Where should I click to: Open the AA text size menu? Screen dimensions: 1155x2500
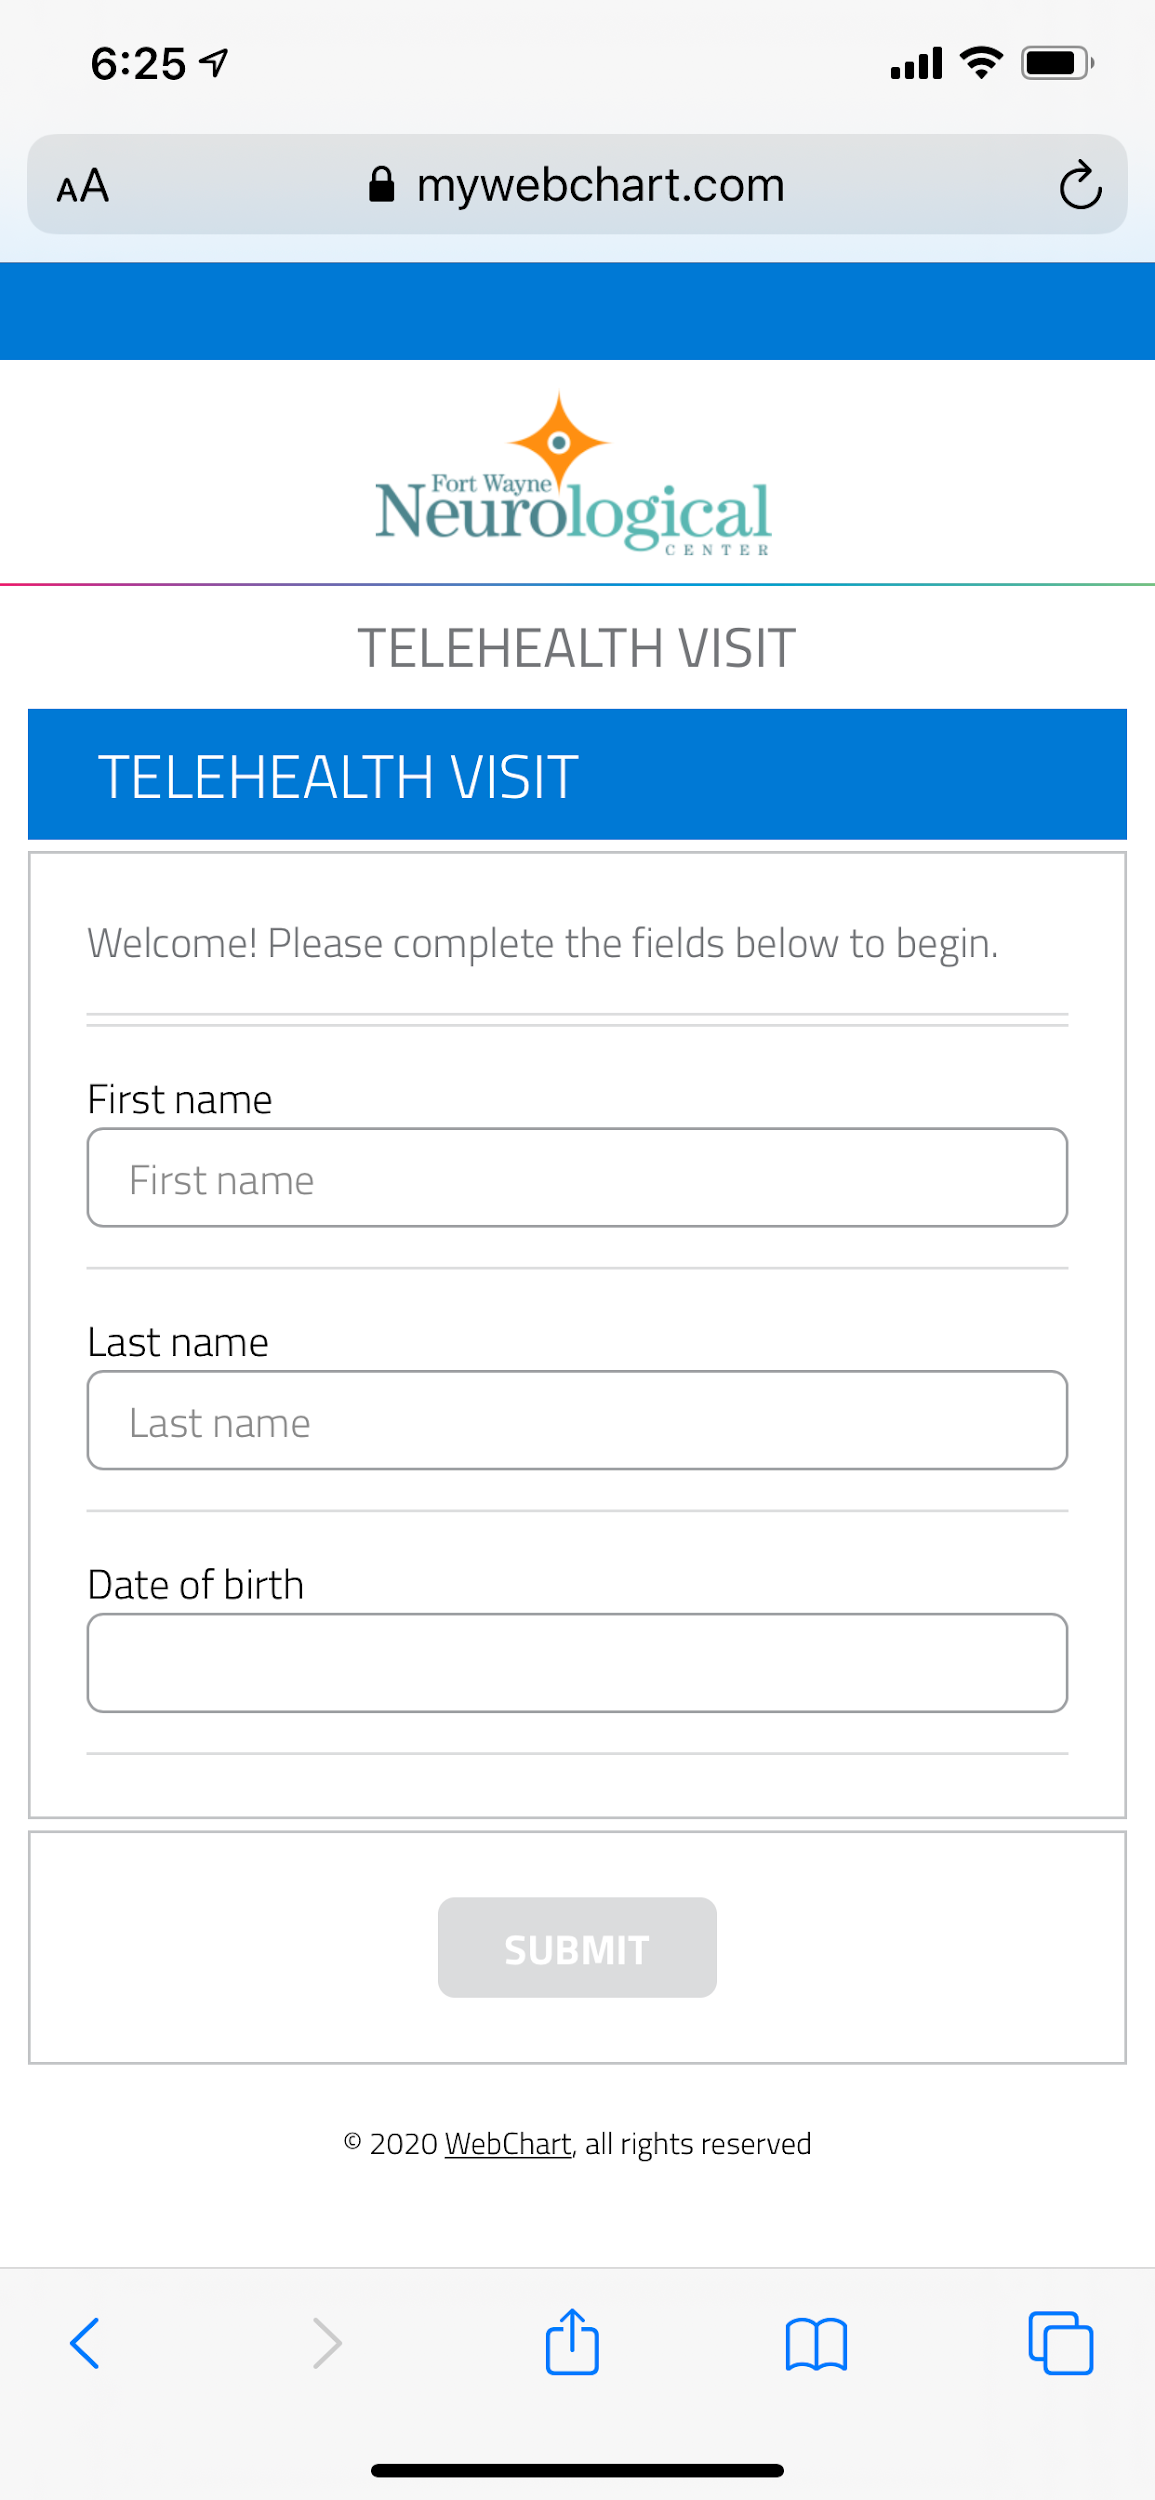[83, 186]
